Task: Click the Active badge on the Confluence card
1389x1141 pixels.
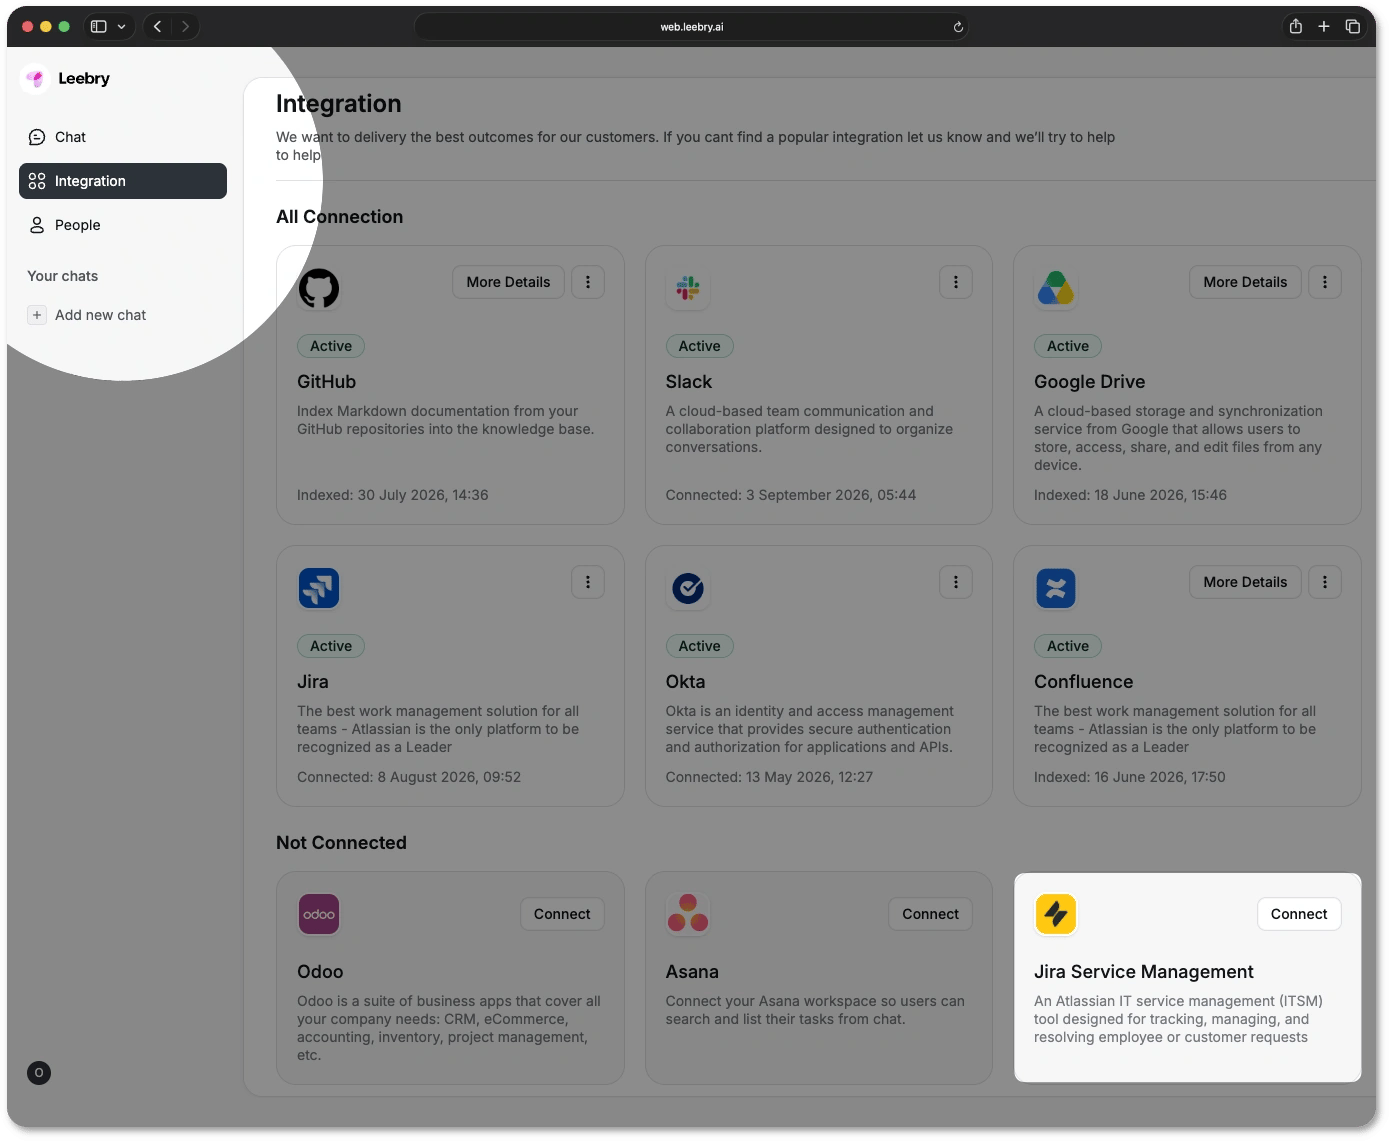Action: pos(1068,646)
